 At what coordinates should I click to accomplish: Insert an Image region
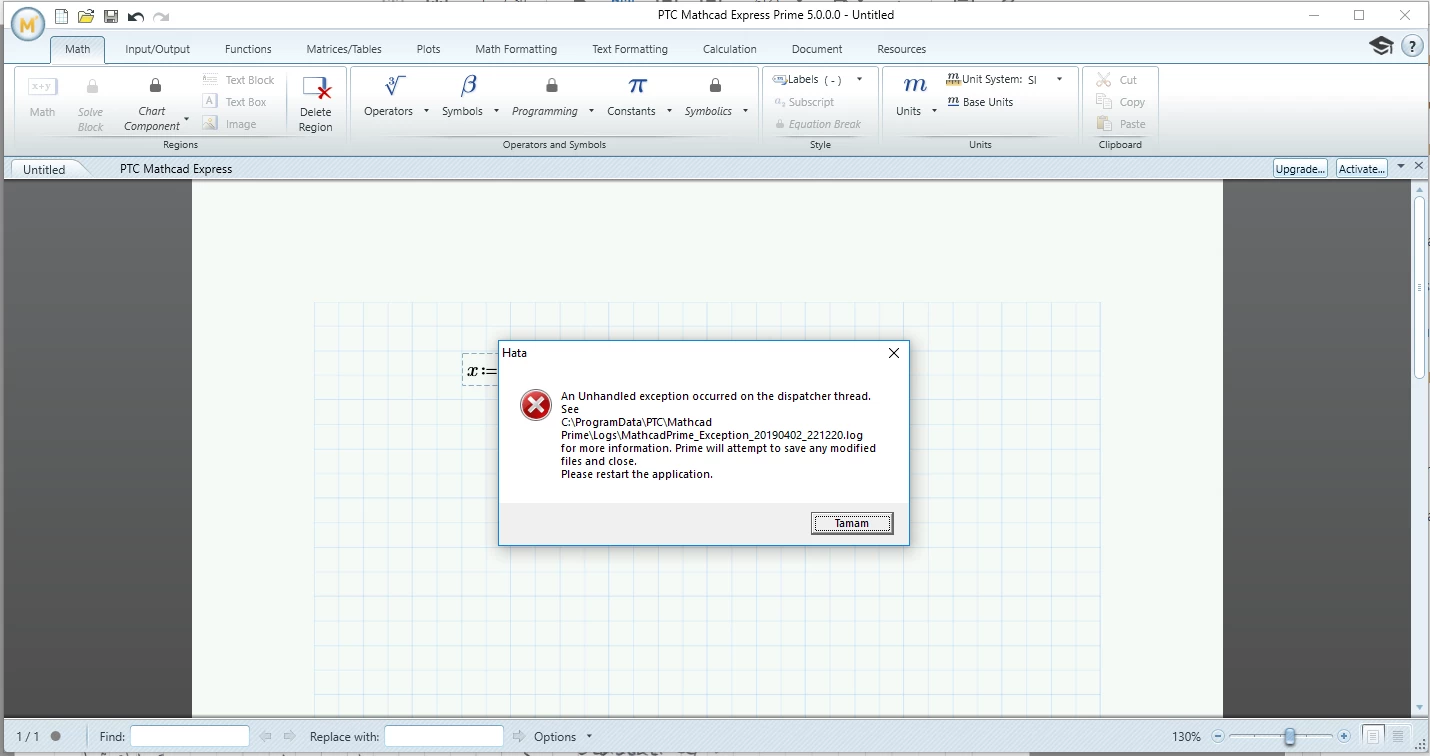(229, 124)
